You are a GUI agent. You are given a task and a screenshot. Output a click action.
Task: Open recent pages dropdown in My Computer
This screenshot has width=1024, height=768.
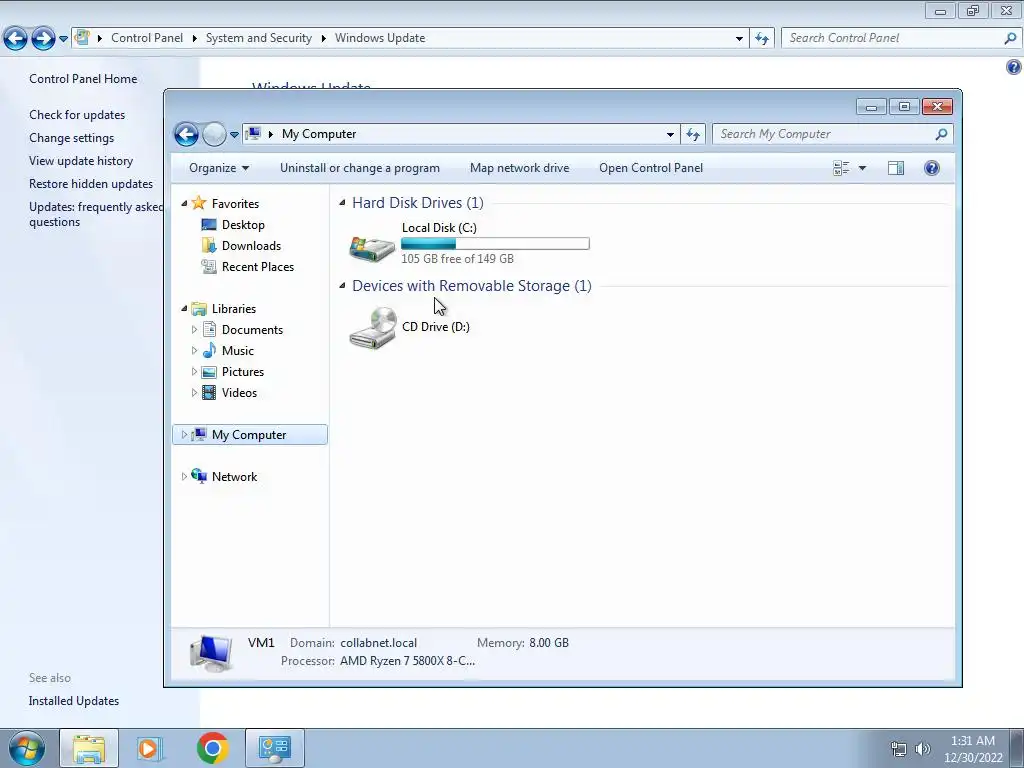click(x=234, y=135)
